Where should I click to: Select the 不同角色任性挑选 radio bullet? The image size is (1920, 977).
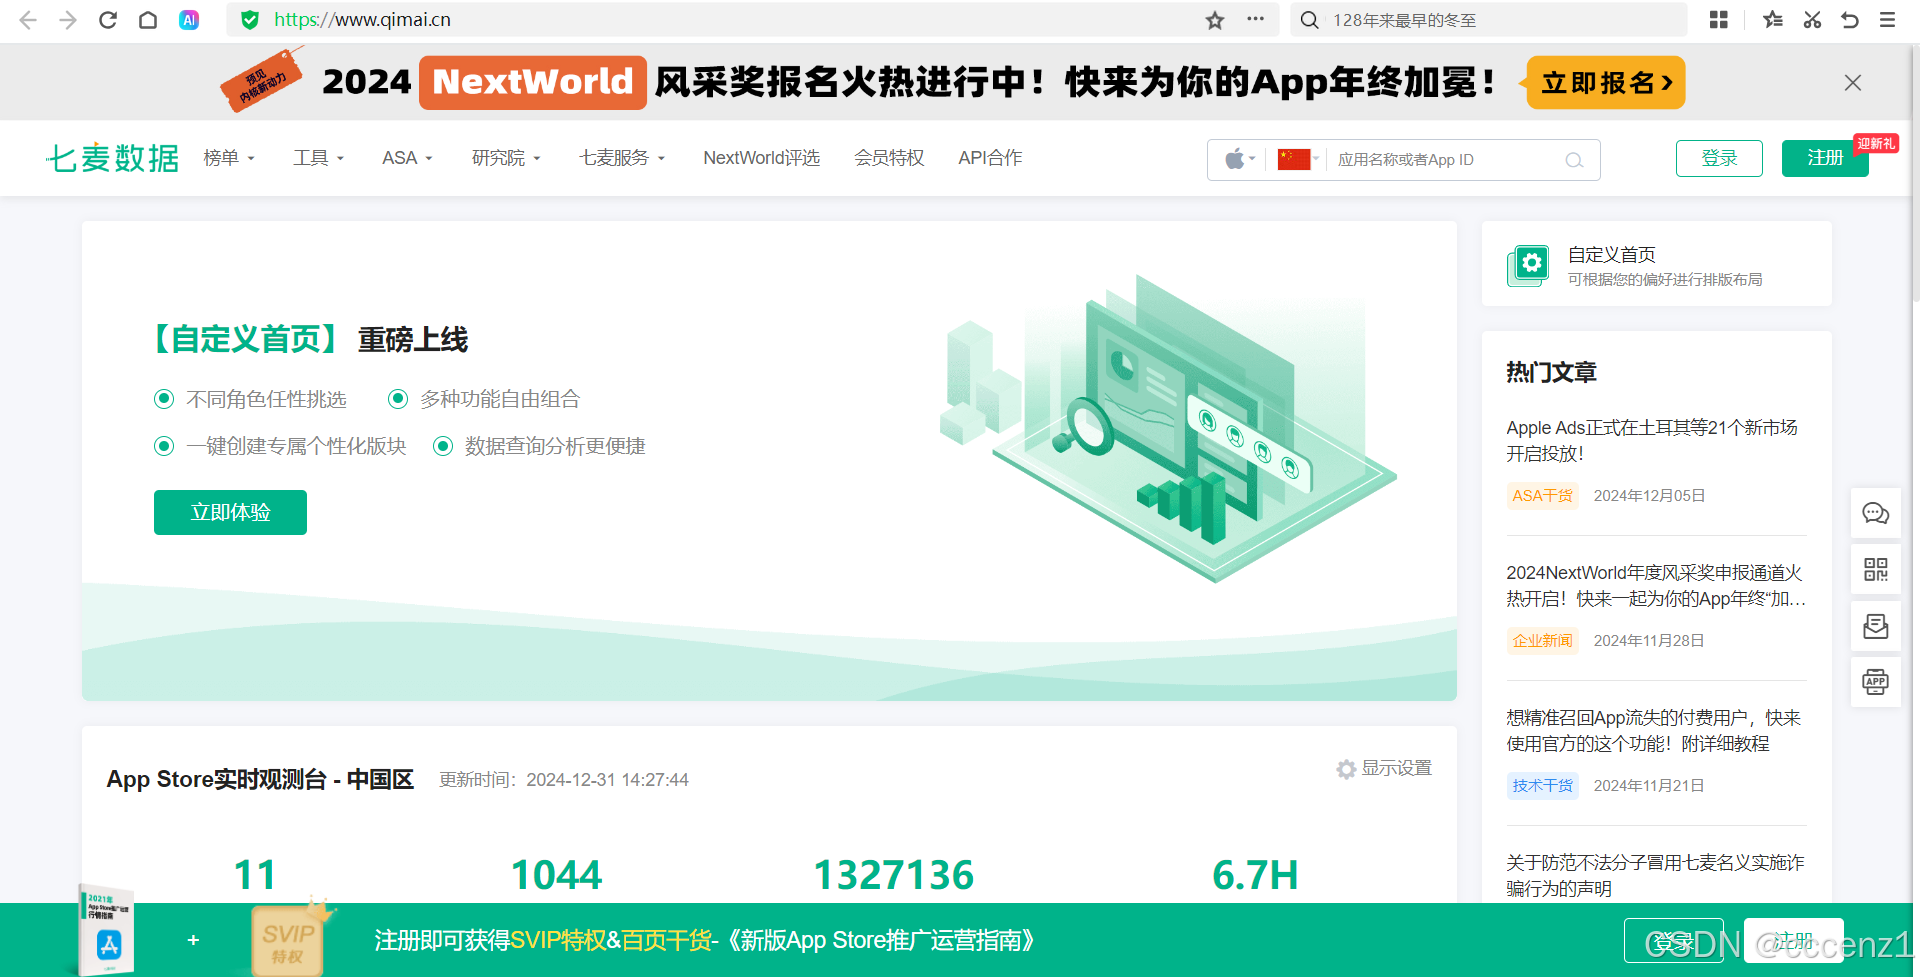click(x=164, y=399)
